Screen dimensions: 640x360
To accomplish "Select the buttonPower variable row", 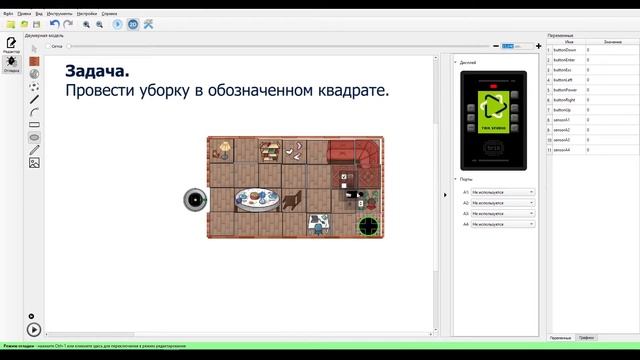I will [593, 90].
